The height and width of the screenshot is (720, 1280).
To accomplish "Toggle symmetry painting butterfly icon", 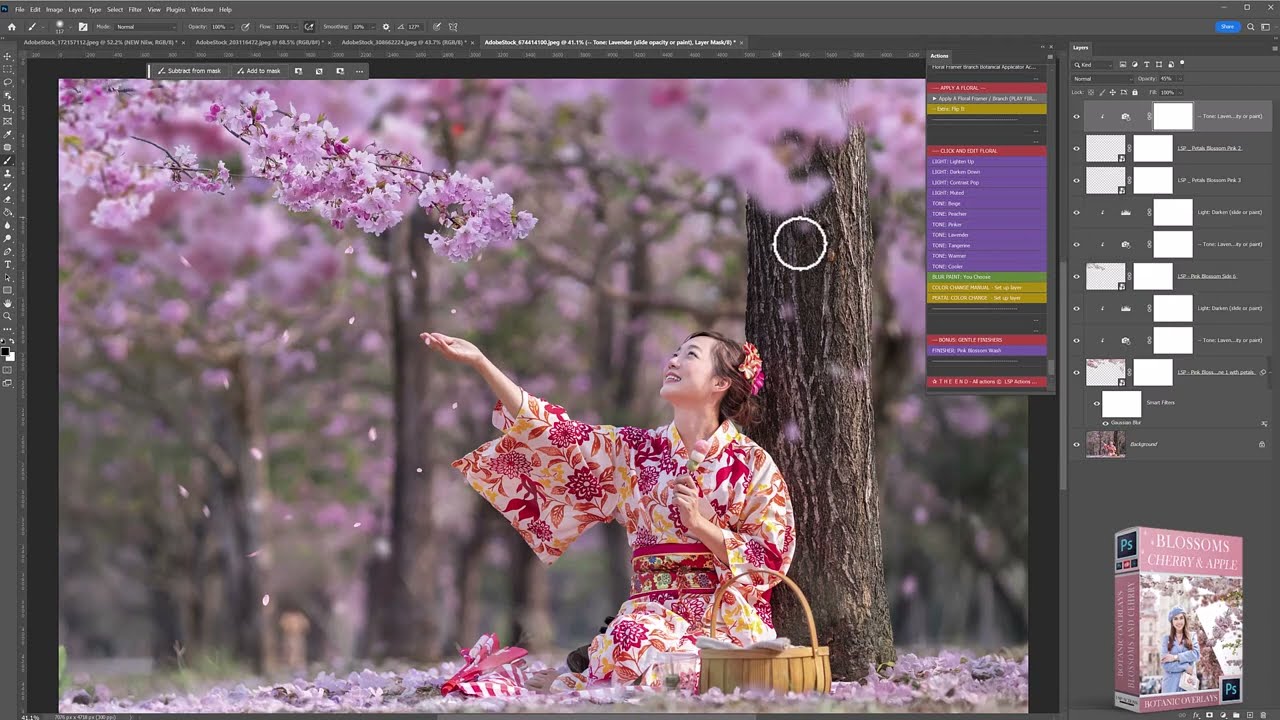I will [x=453, y=27].
